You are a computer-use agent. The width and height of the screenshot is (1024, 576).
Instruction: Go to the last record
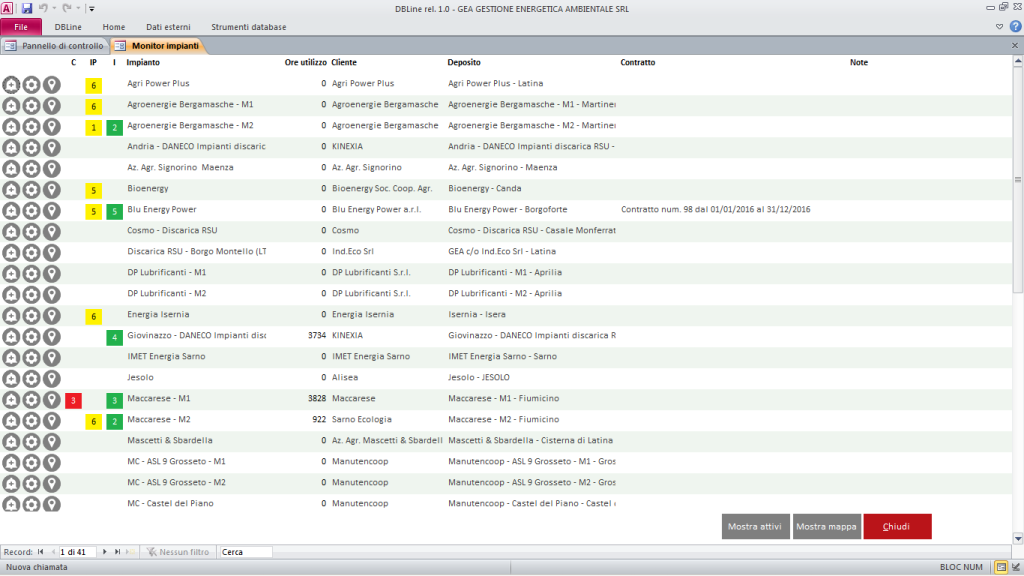118,552
